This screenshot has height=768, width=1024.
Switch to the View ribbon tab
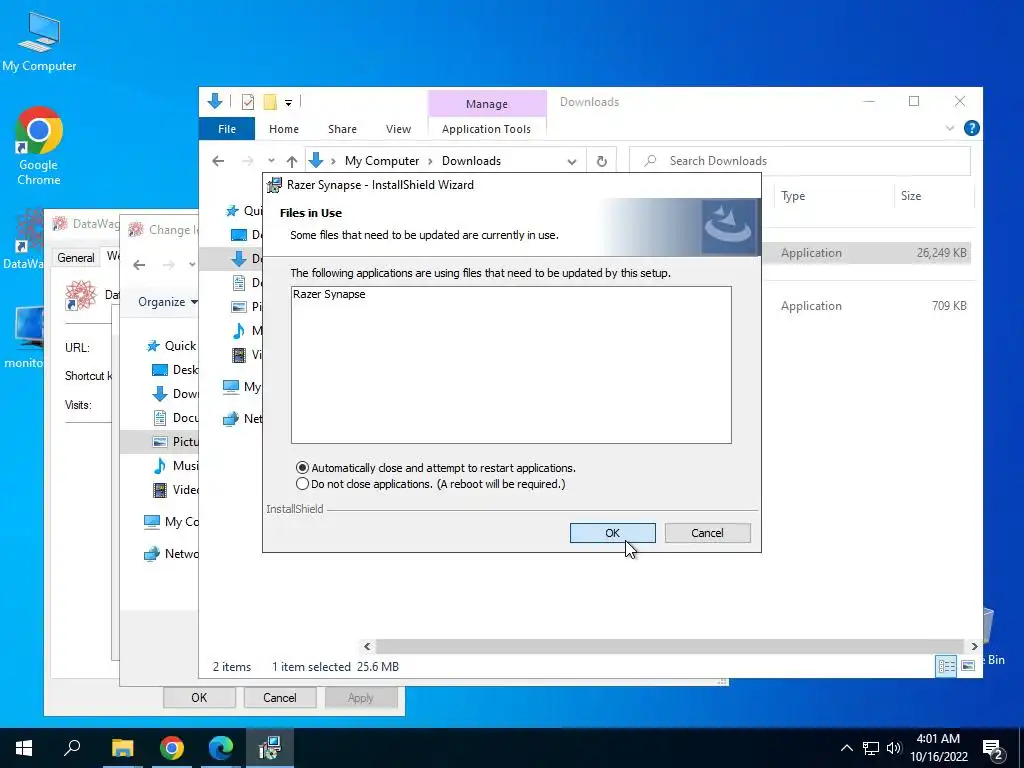(x=398, y=129)
